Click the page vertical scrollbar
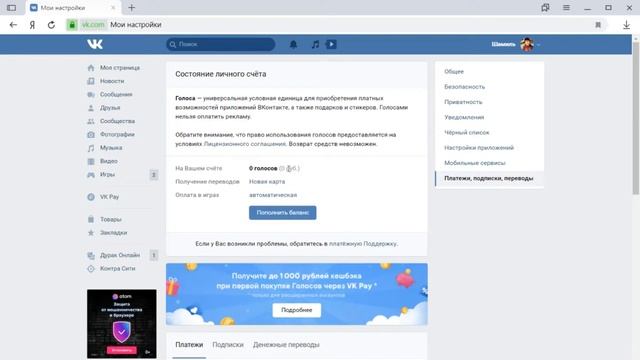This screenshot has width=640, height=360. [636, 118]
